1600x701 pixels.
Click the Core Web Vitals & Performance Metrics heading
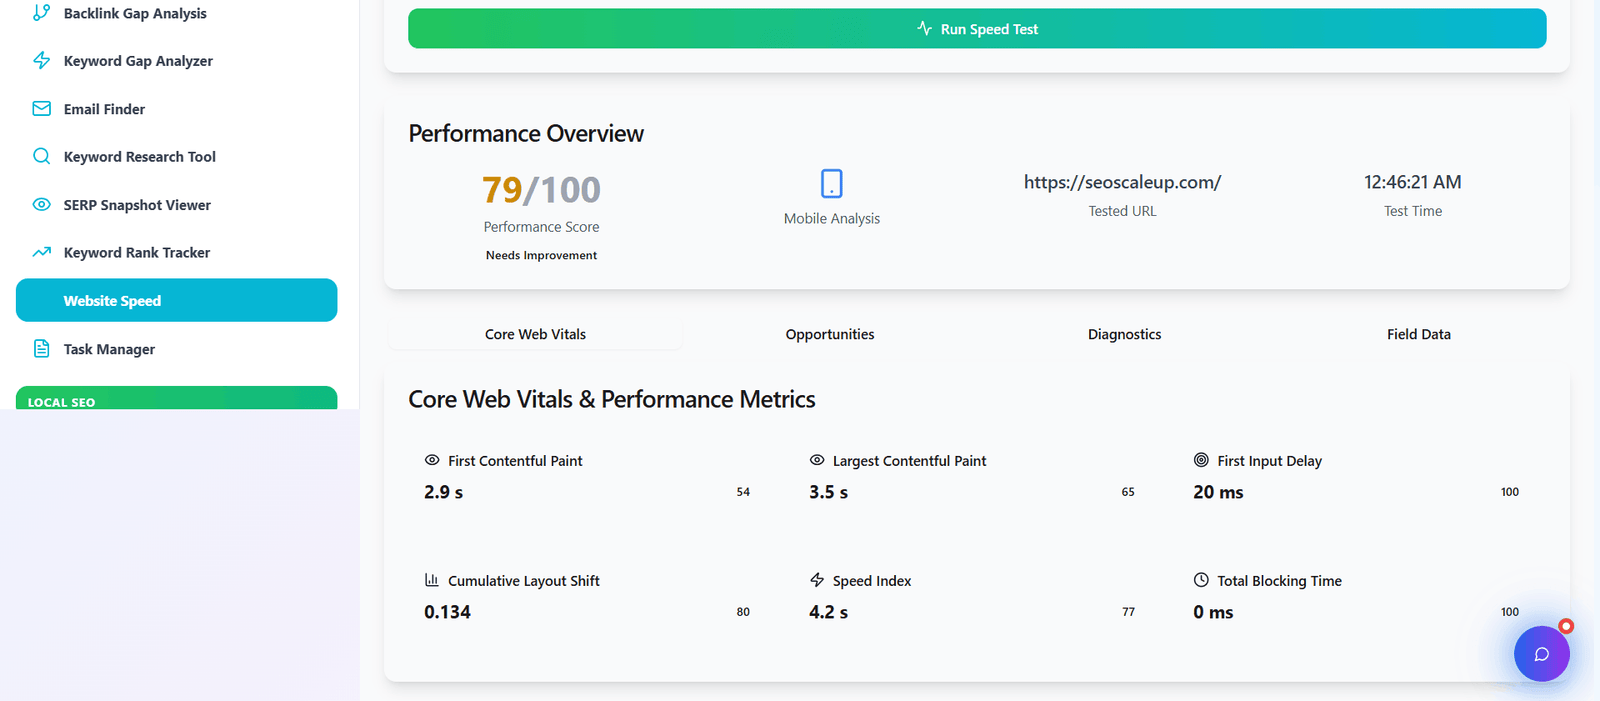(612, 399)
